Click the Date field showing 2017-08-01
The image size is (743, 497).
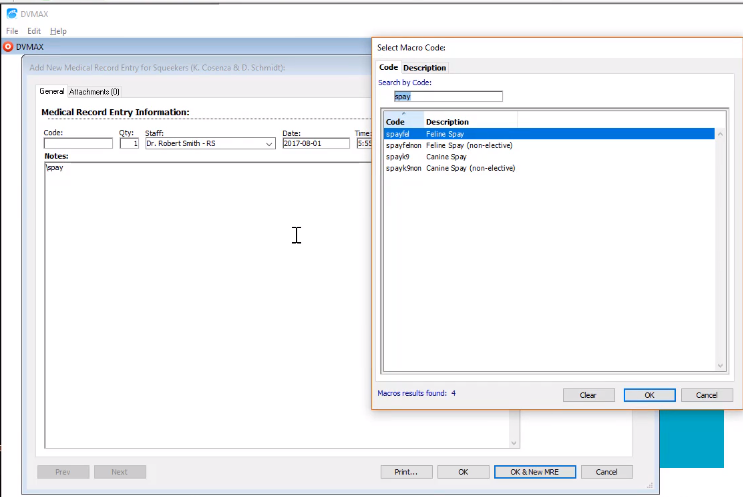pos(316,143)
